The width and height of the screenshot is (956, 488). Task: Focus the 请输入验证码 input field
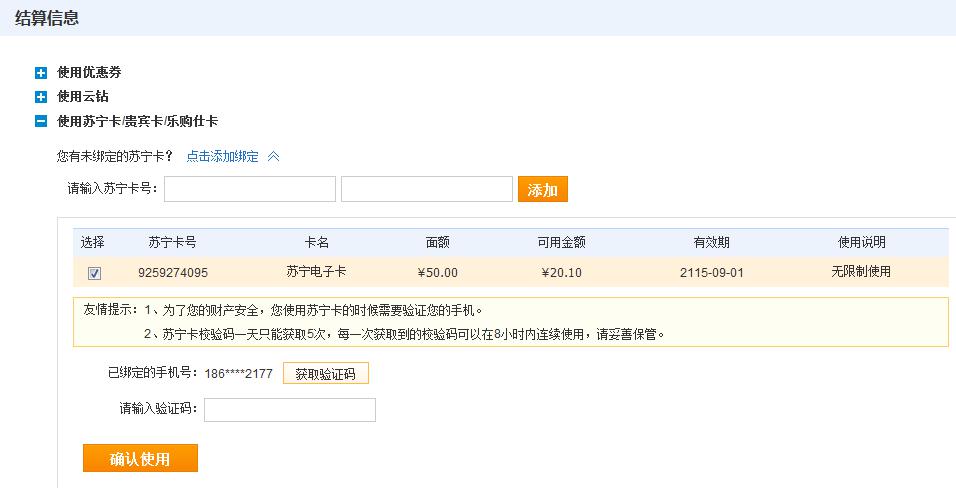point(290,410)
